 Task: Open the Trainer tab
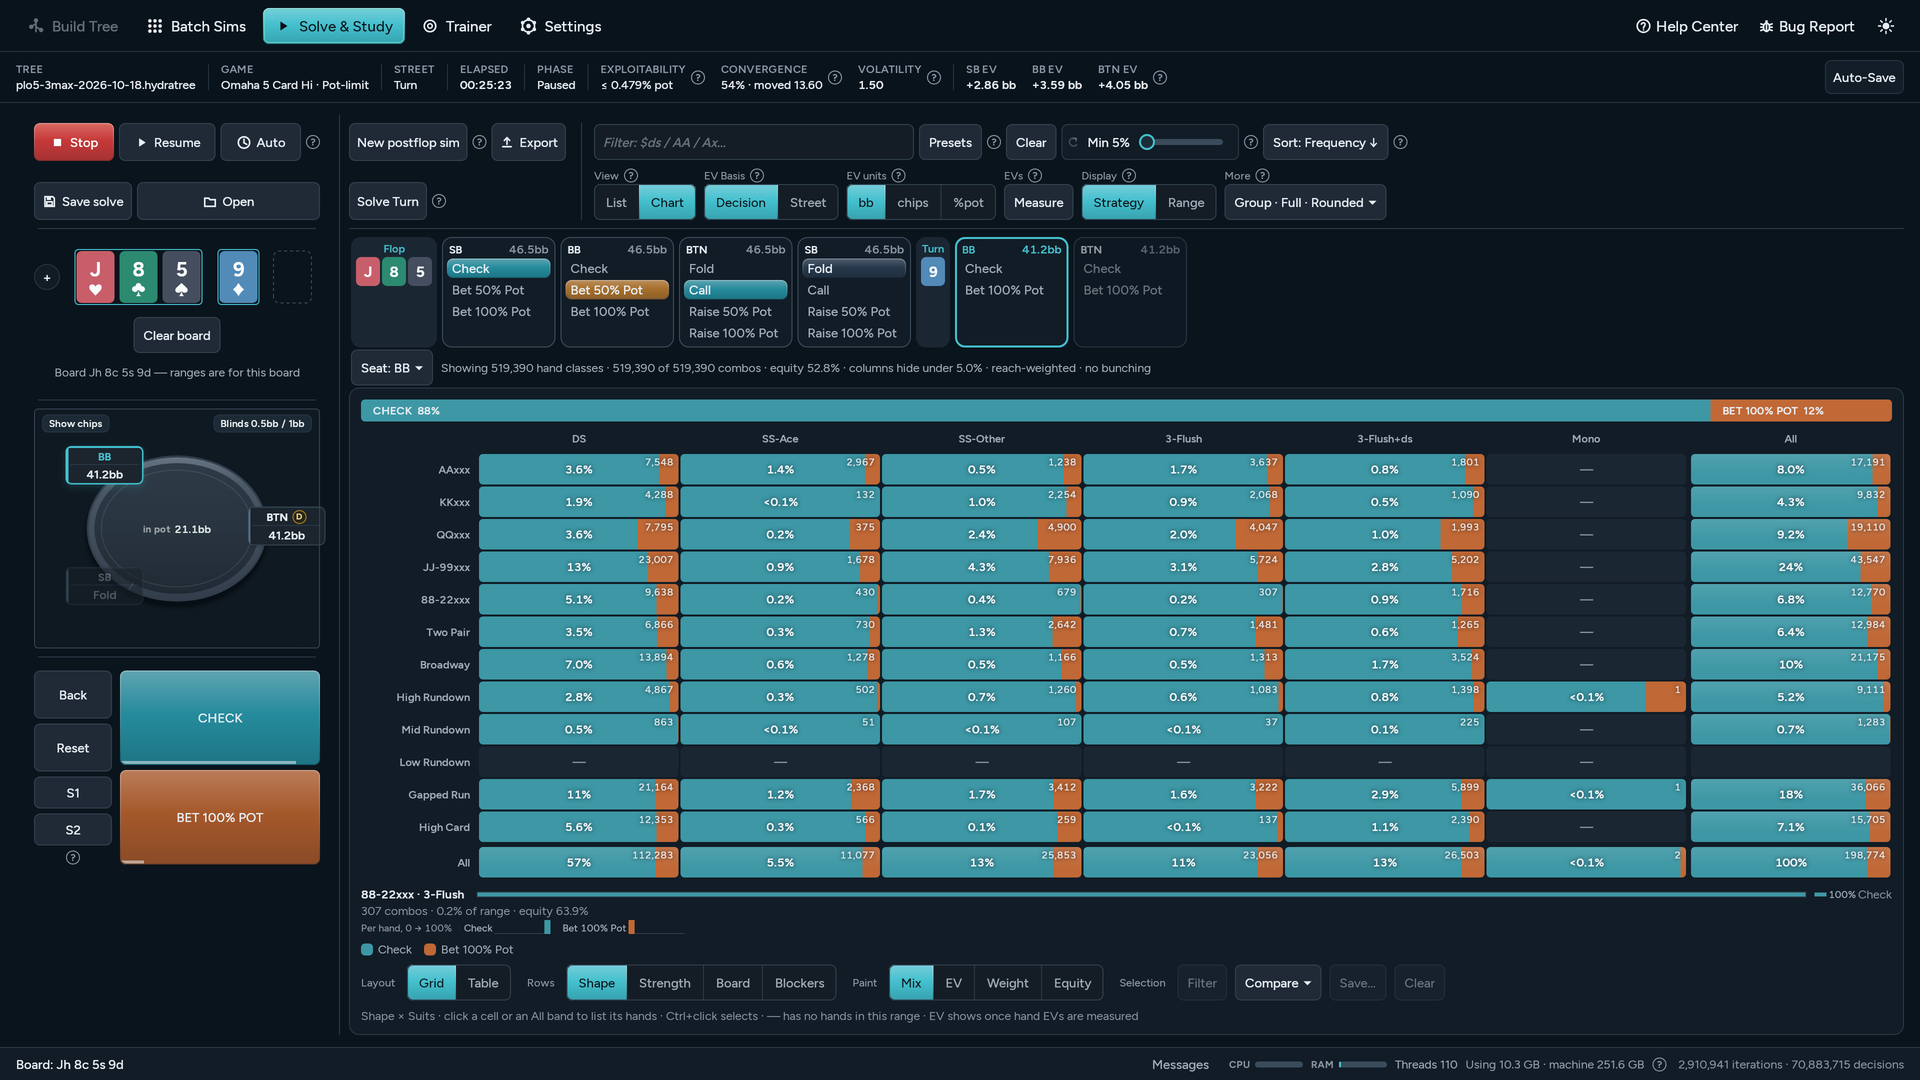click(457, 26)
